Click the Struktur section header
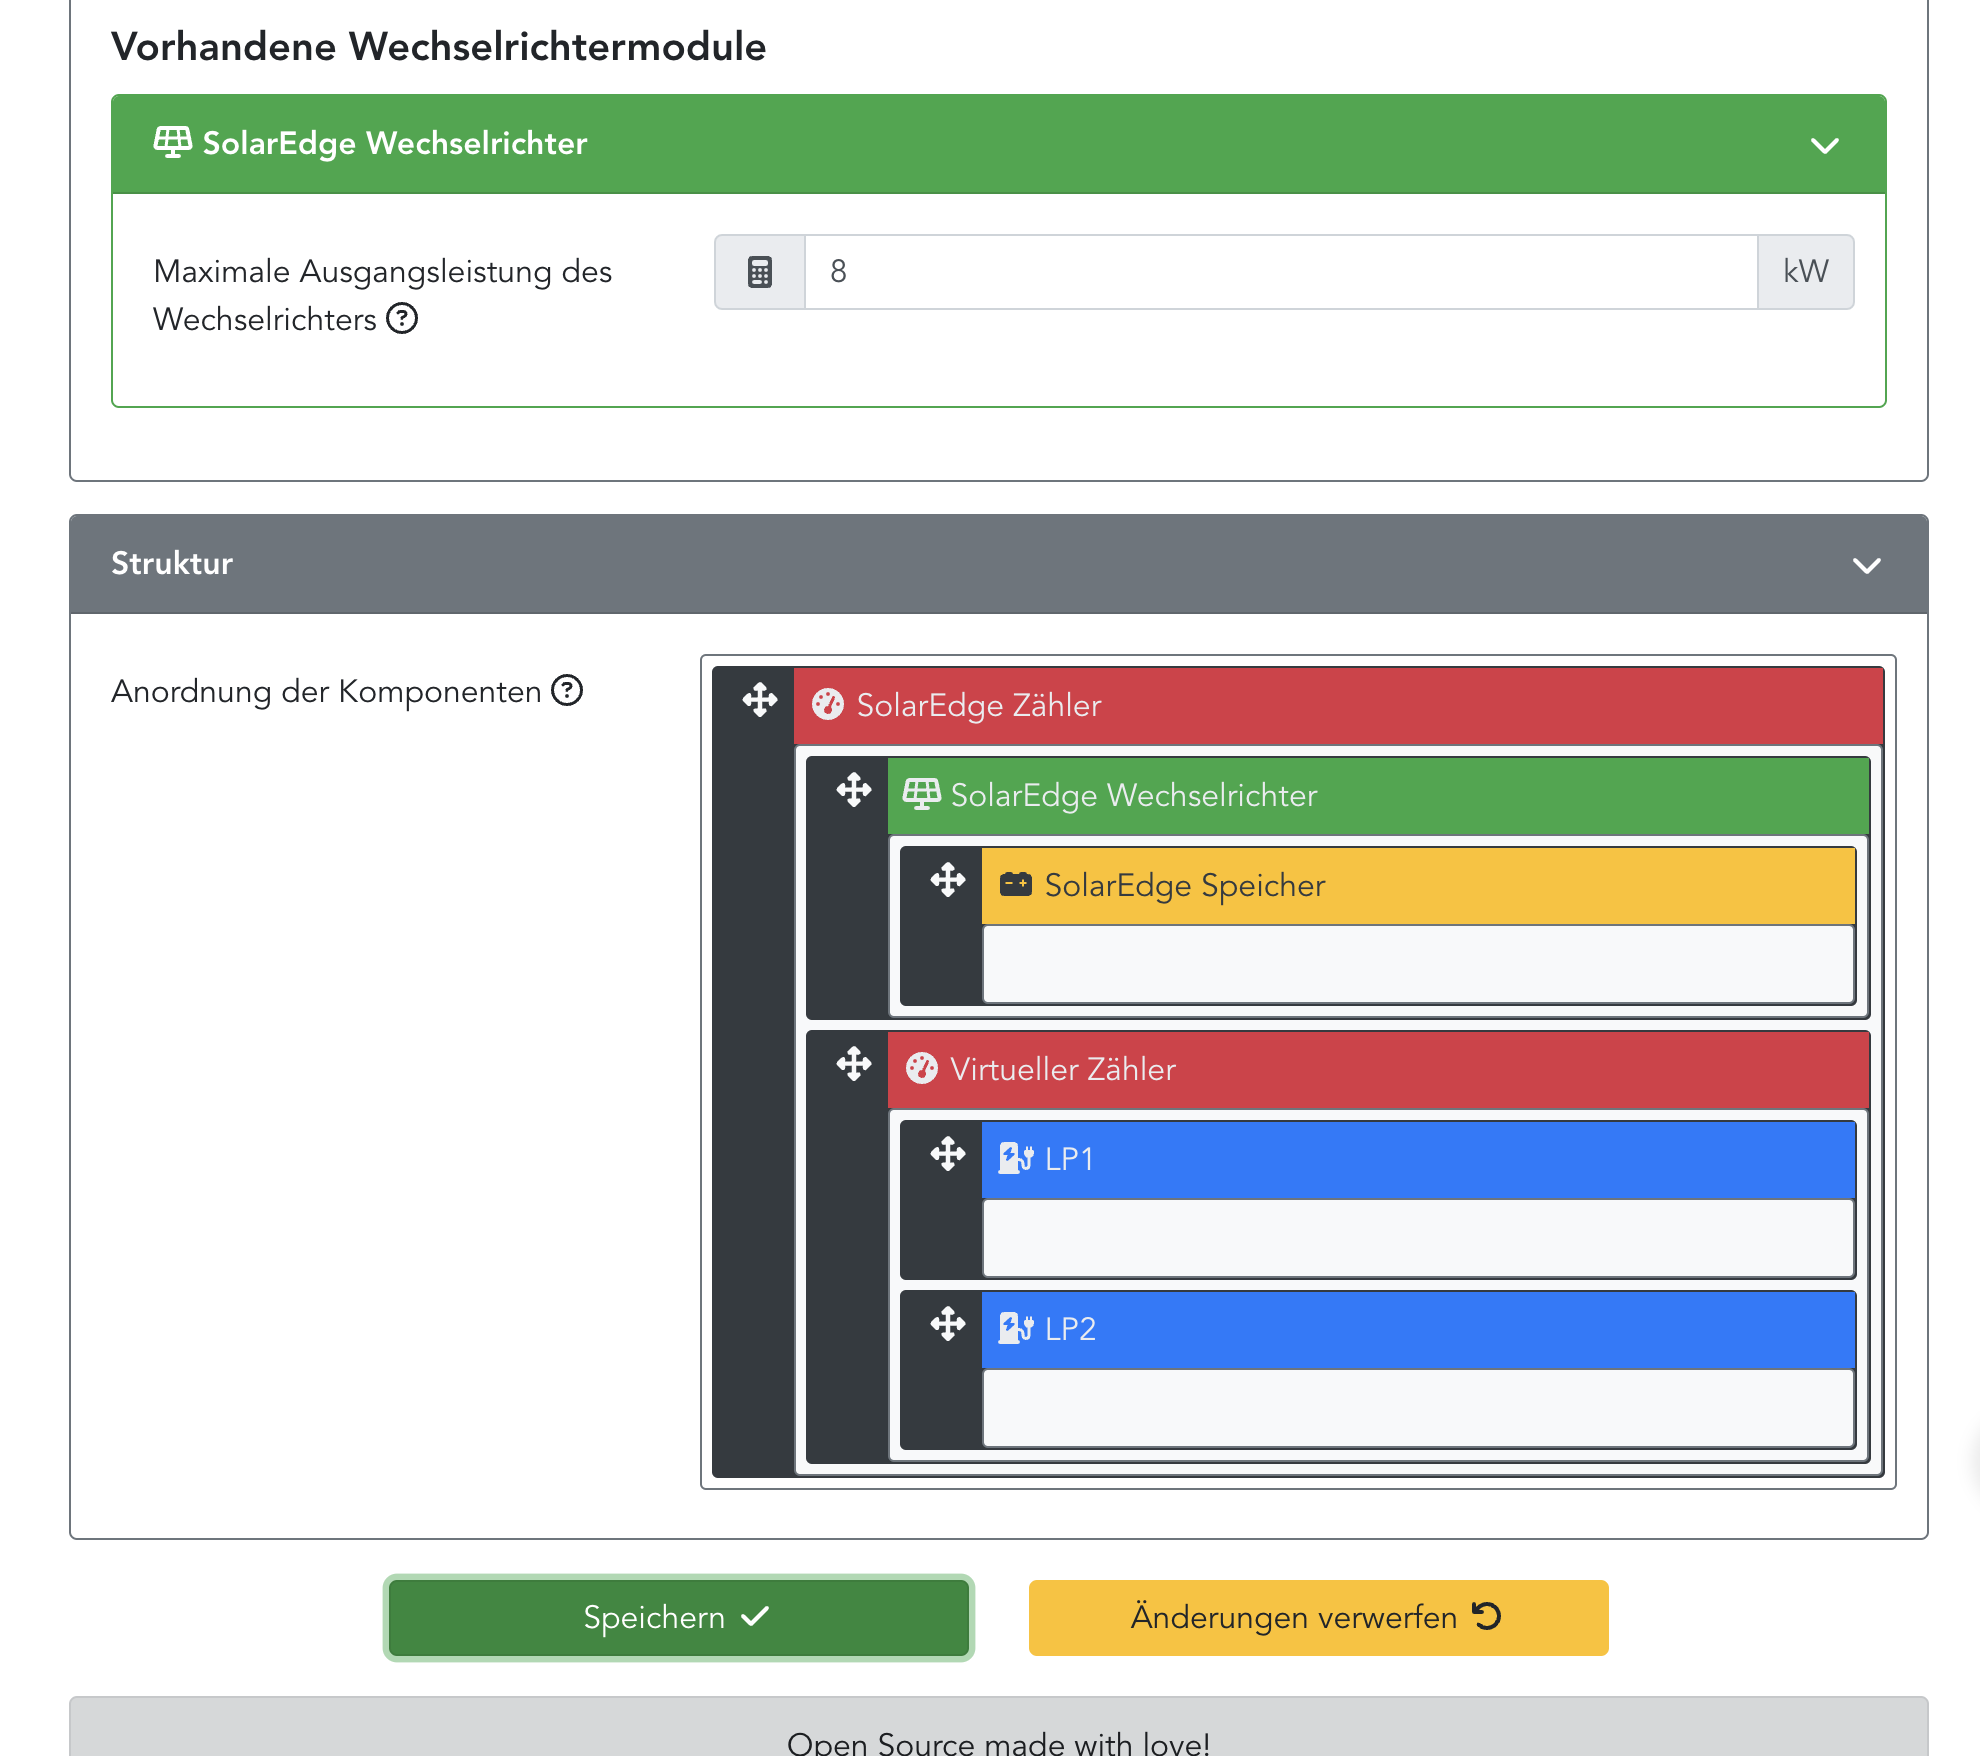 point(999,564)
